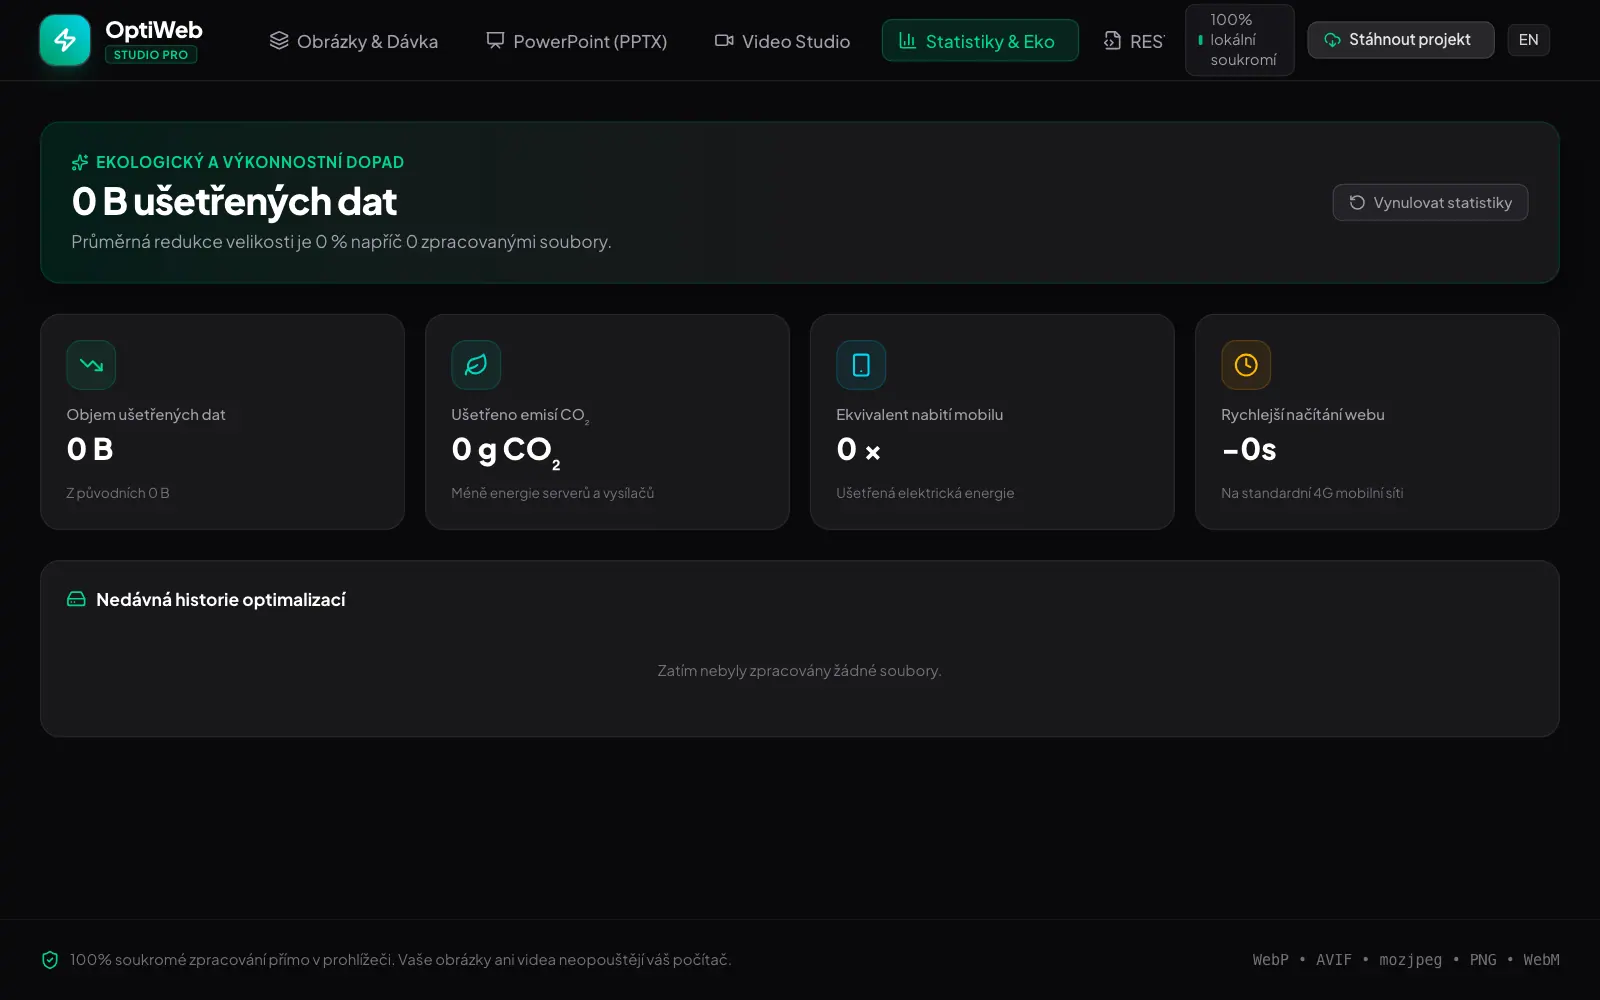Image resolution: width=1600 pixels, height=1000 pixels.
Task: Click the STUDIO PRO badge under OptiWeb
Action: pos(151,55)
